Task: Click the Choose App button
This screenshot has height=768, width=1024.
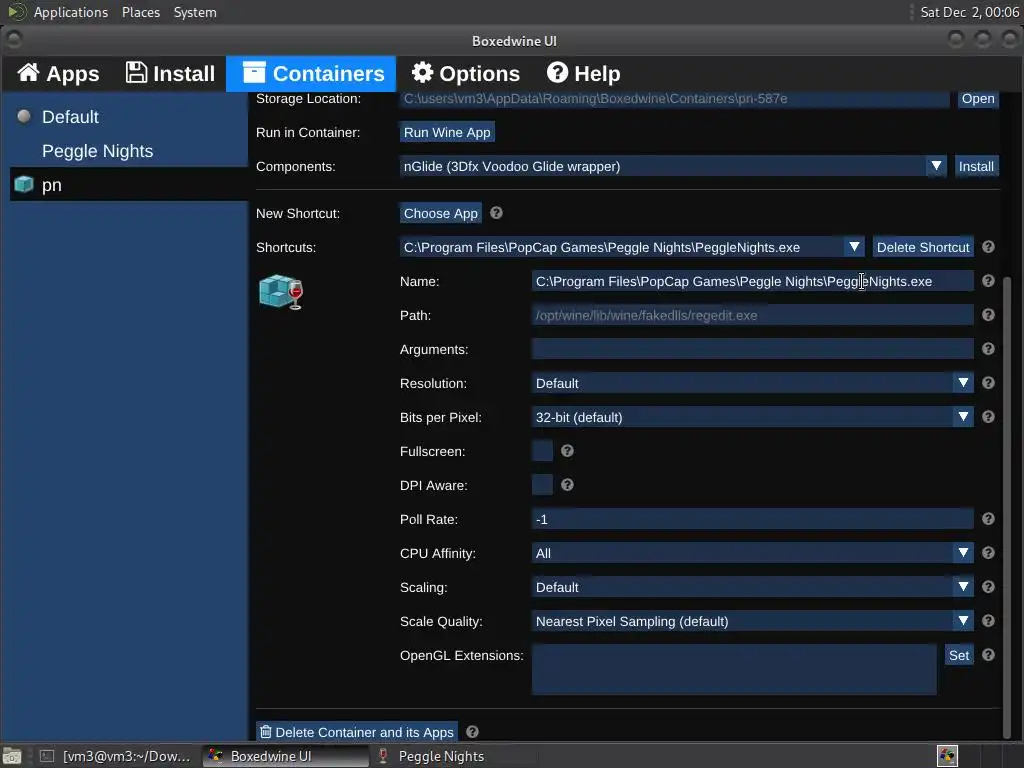Action: (440, 214)
